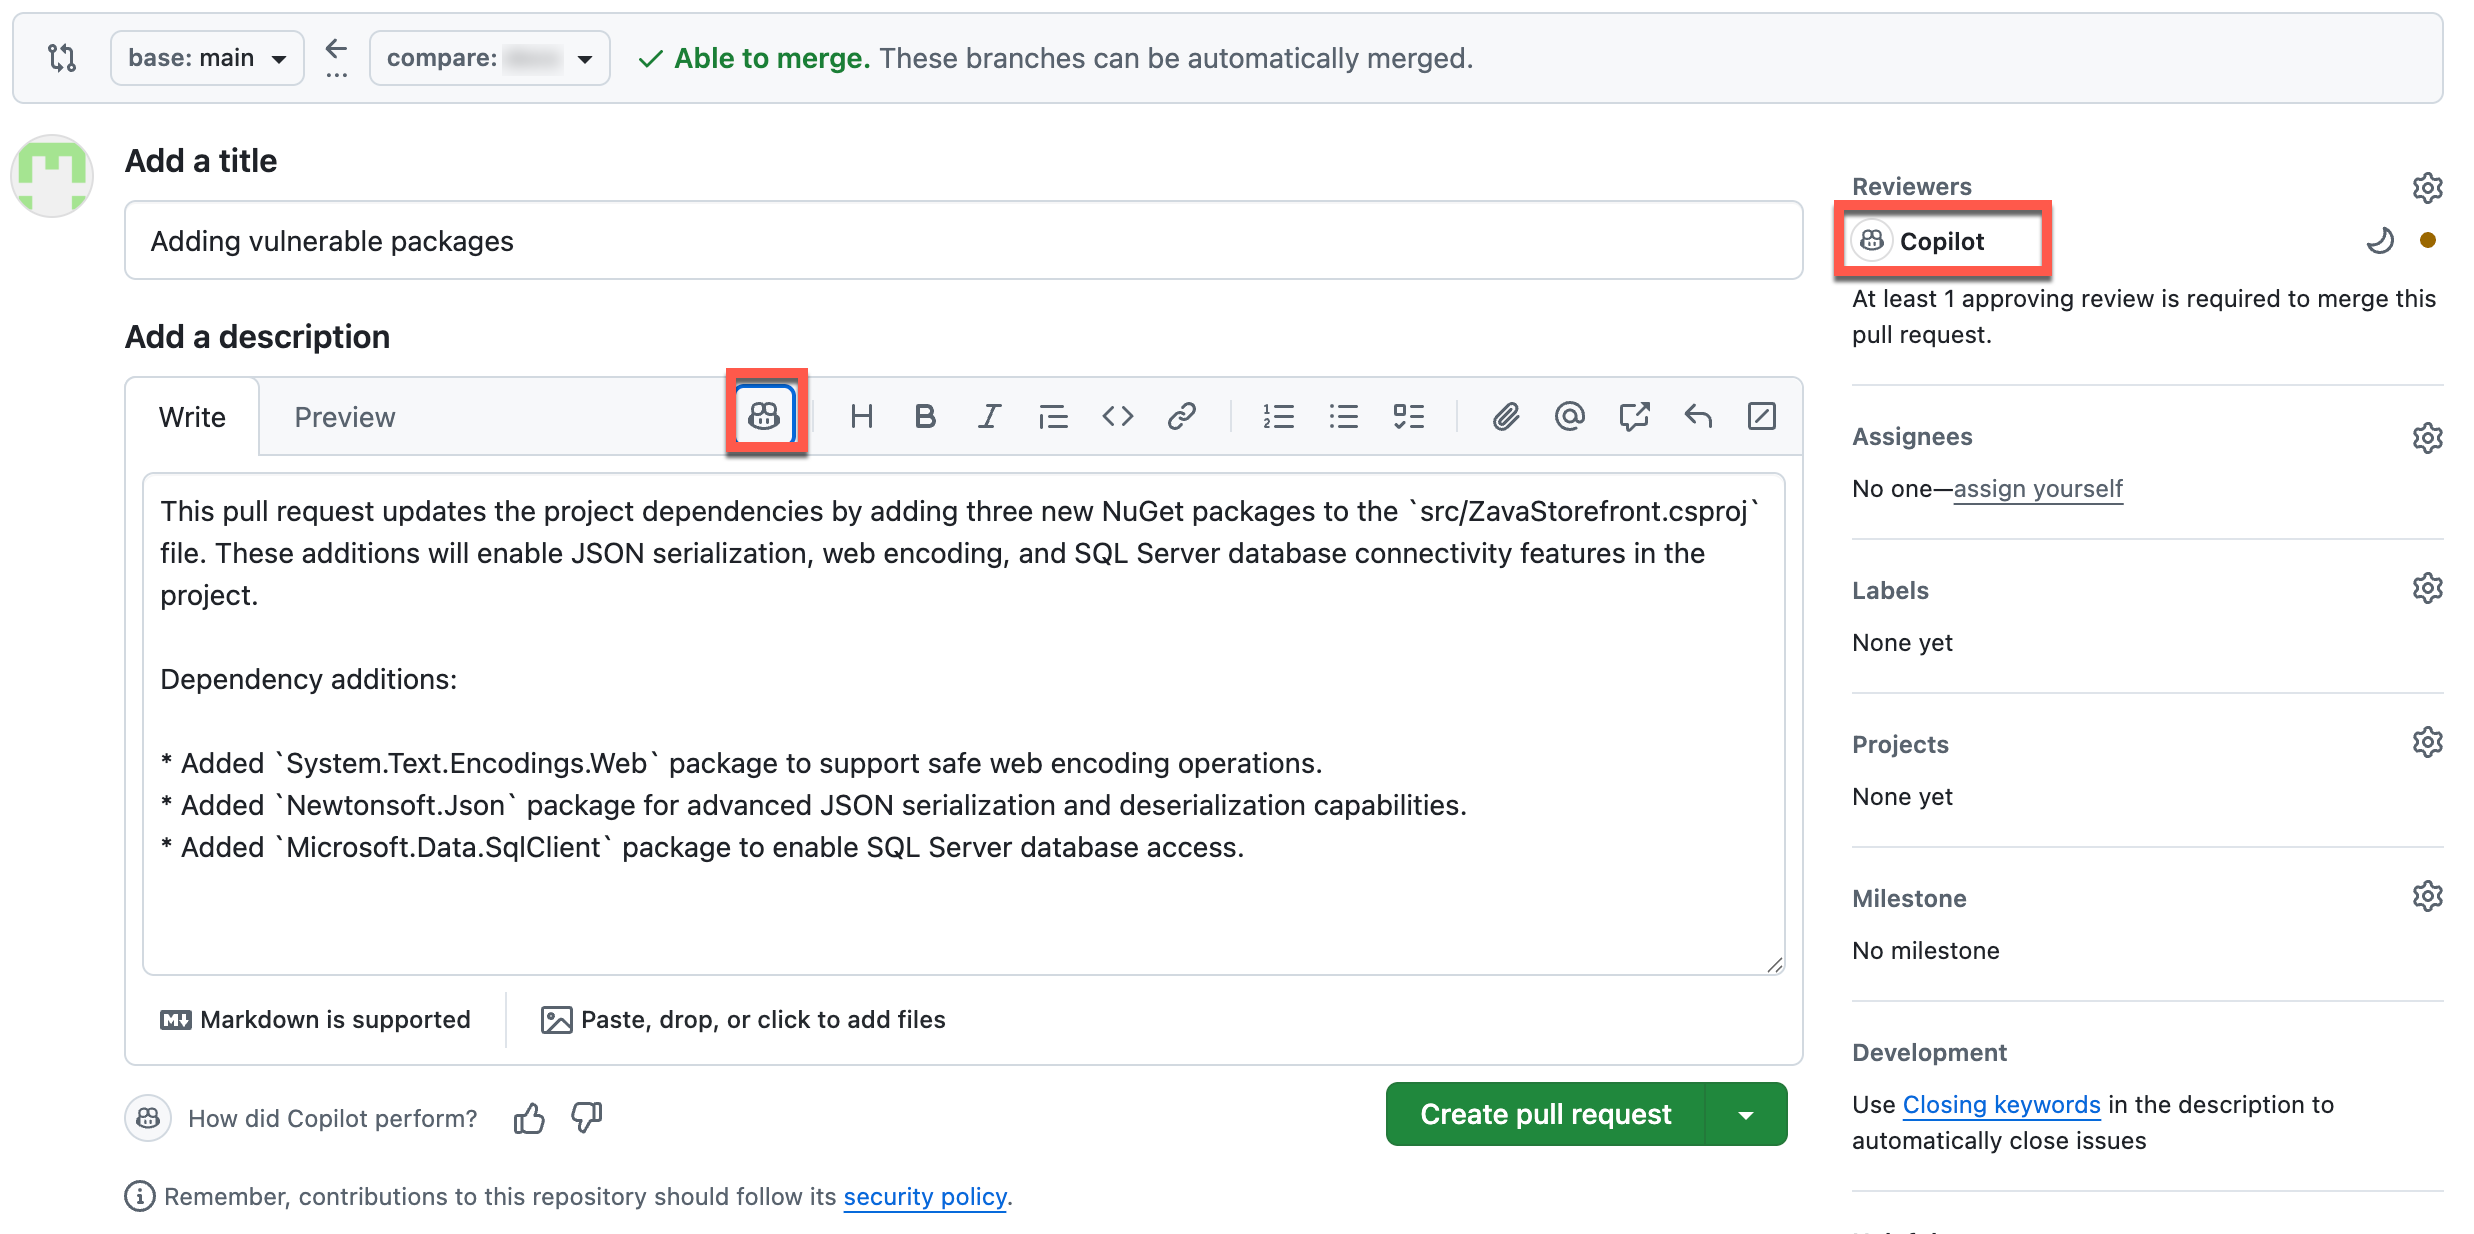Insert a link in the description
Screen dimensions: 2474x1234
click(x=1181, y=416)
